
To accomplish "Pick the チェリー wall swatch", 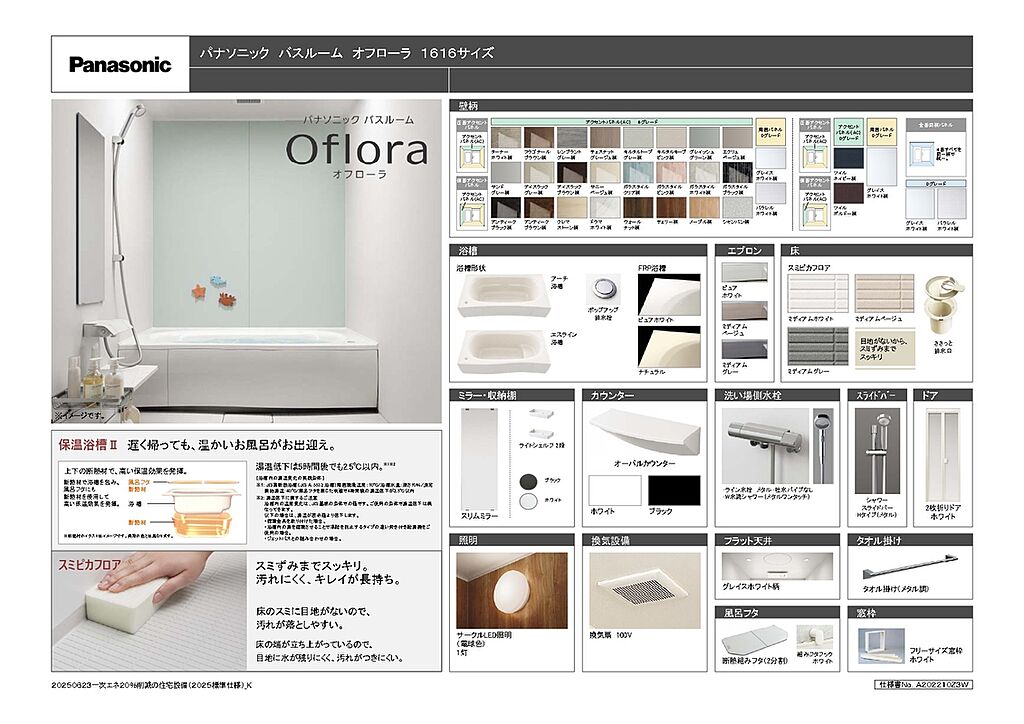I will tap(671, 207).
